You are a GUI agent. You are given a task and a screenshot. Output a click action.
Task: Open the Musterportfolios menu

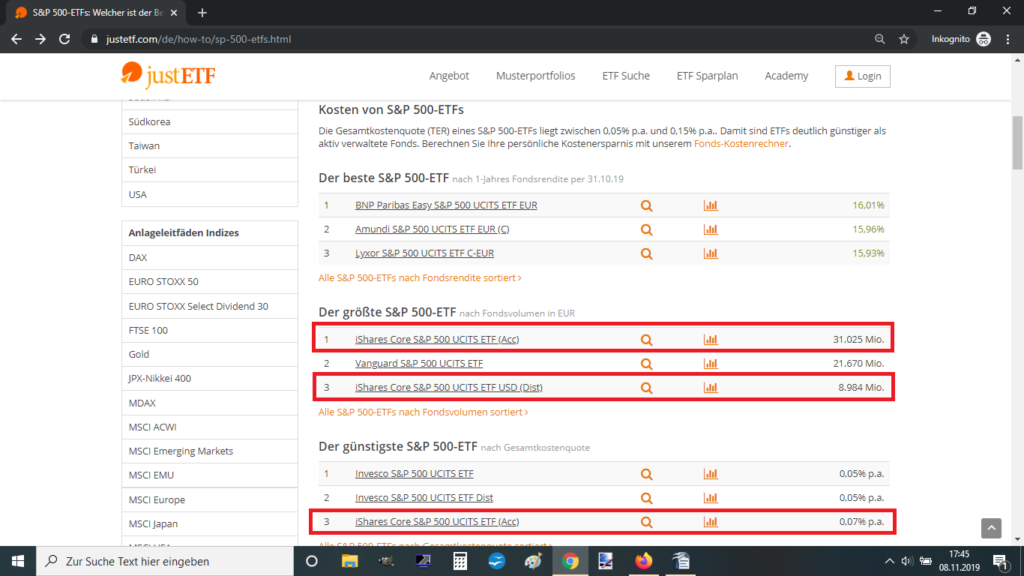(x=536, y=76)
